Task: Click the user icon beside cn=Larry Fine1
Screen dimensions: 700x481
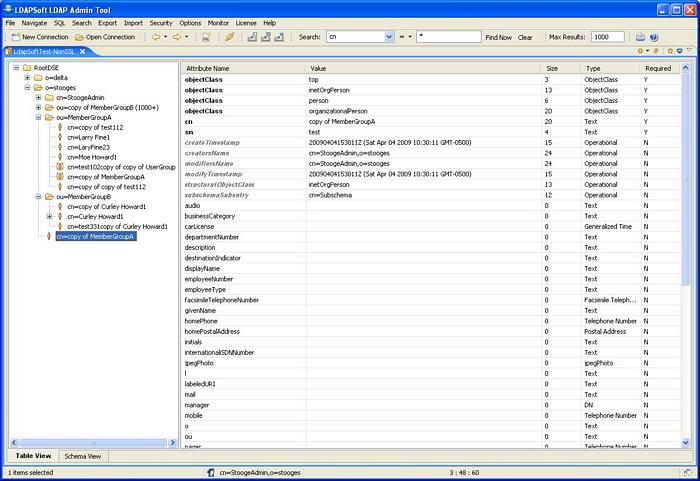Action: point(60,137)
